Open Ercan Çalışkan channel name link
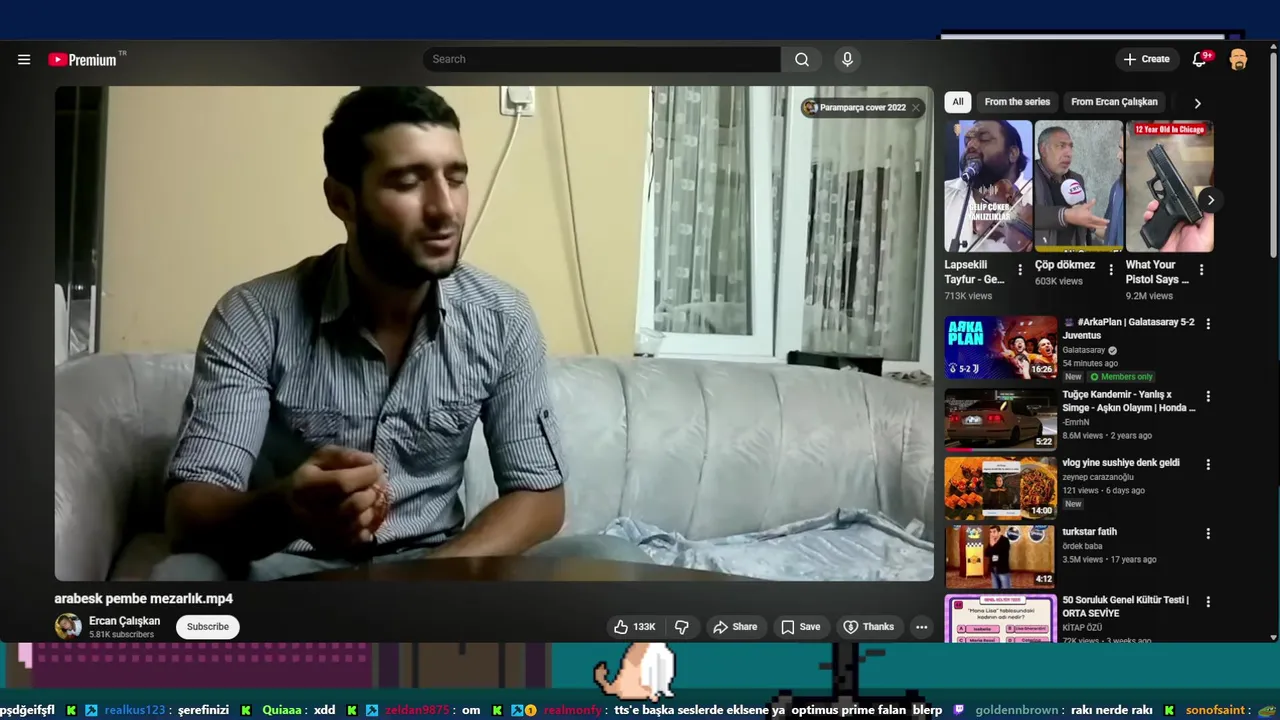Viewport: 1280px width, 720px height. pyautogui.click(x=124, y=621)
